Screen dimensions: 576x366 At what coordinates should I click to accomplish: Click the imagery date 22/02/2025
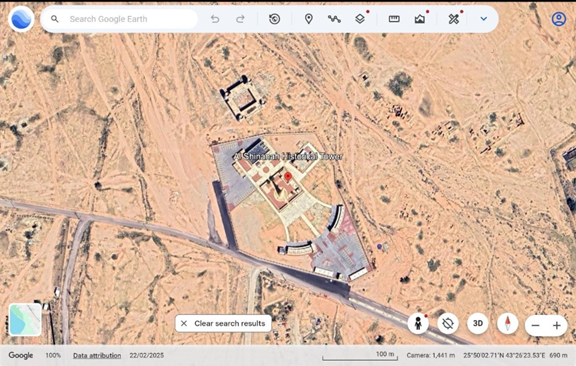pos(147,355)
